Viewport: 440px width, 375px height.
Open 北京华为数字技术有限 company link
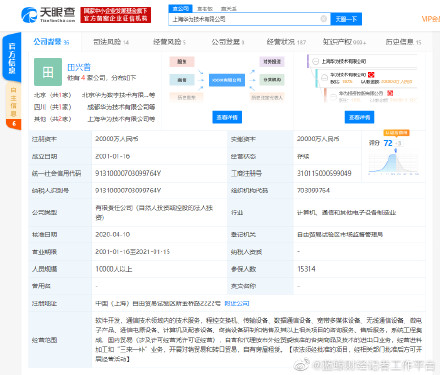[x=119, y=95]
